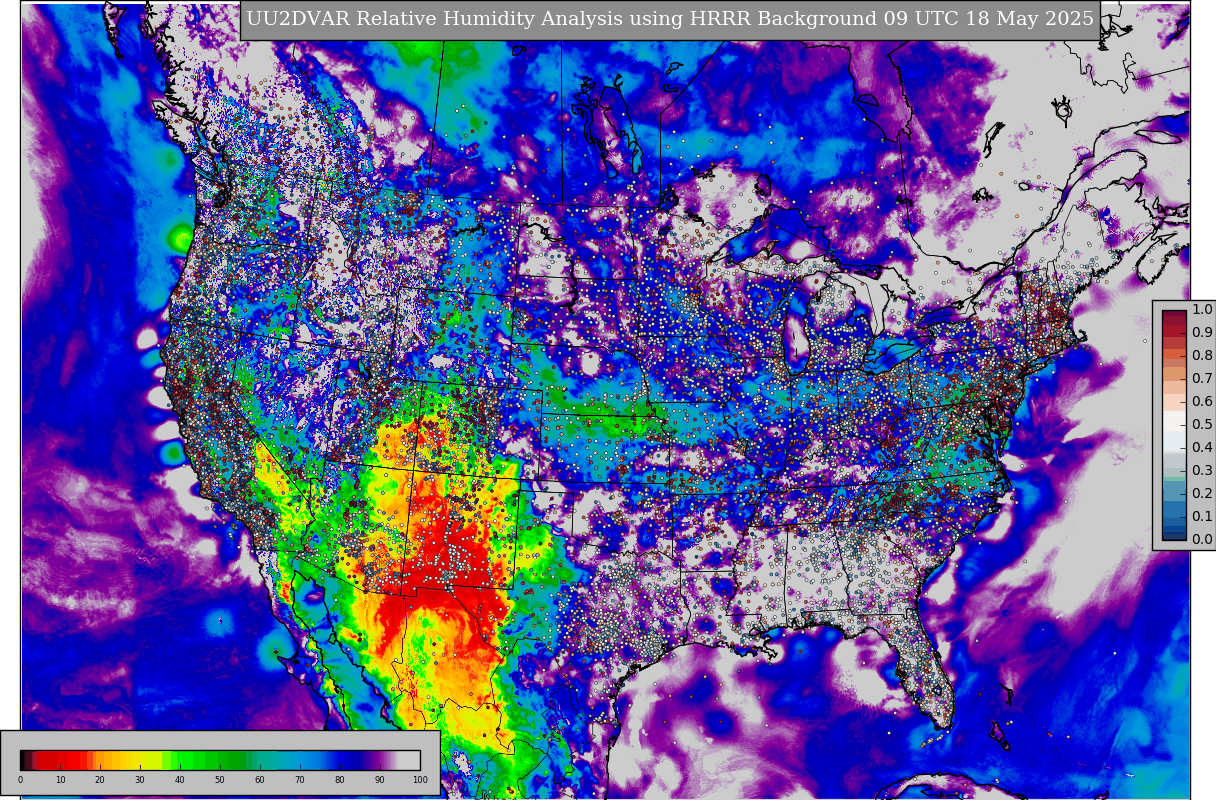The height and width of the screenshot is (800, 1216).
Task: Click the 0 tick label on humidity colorbar
Action: point(20,780)
